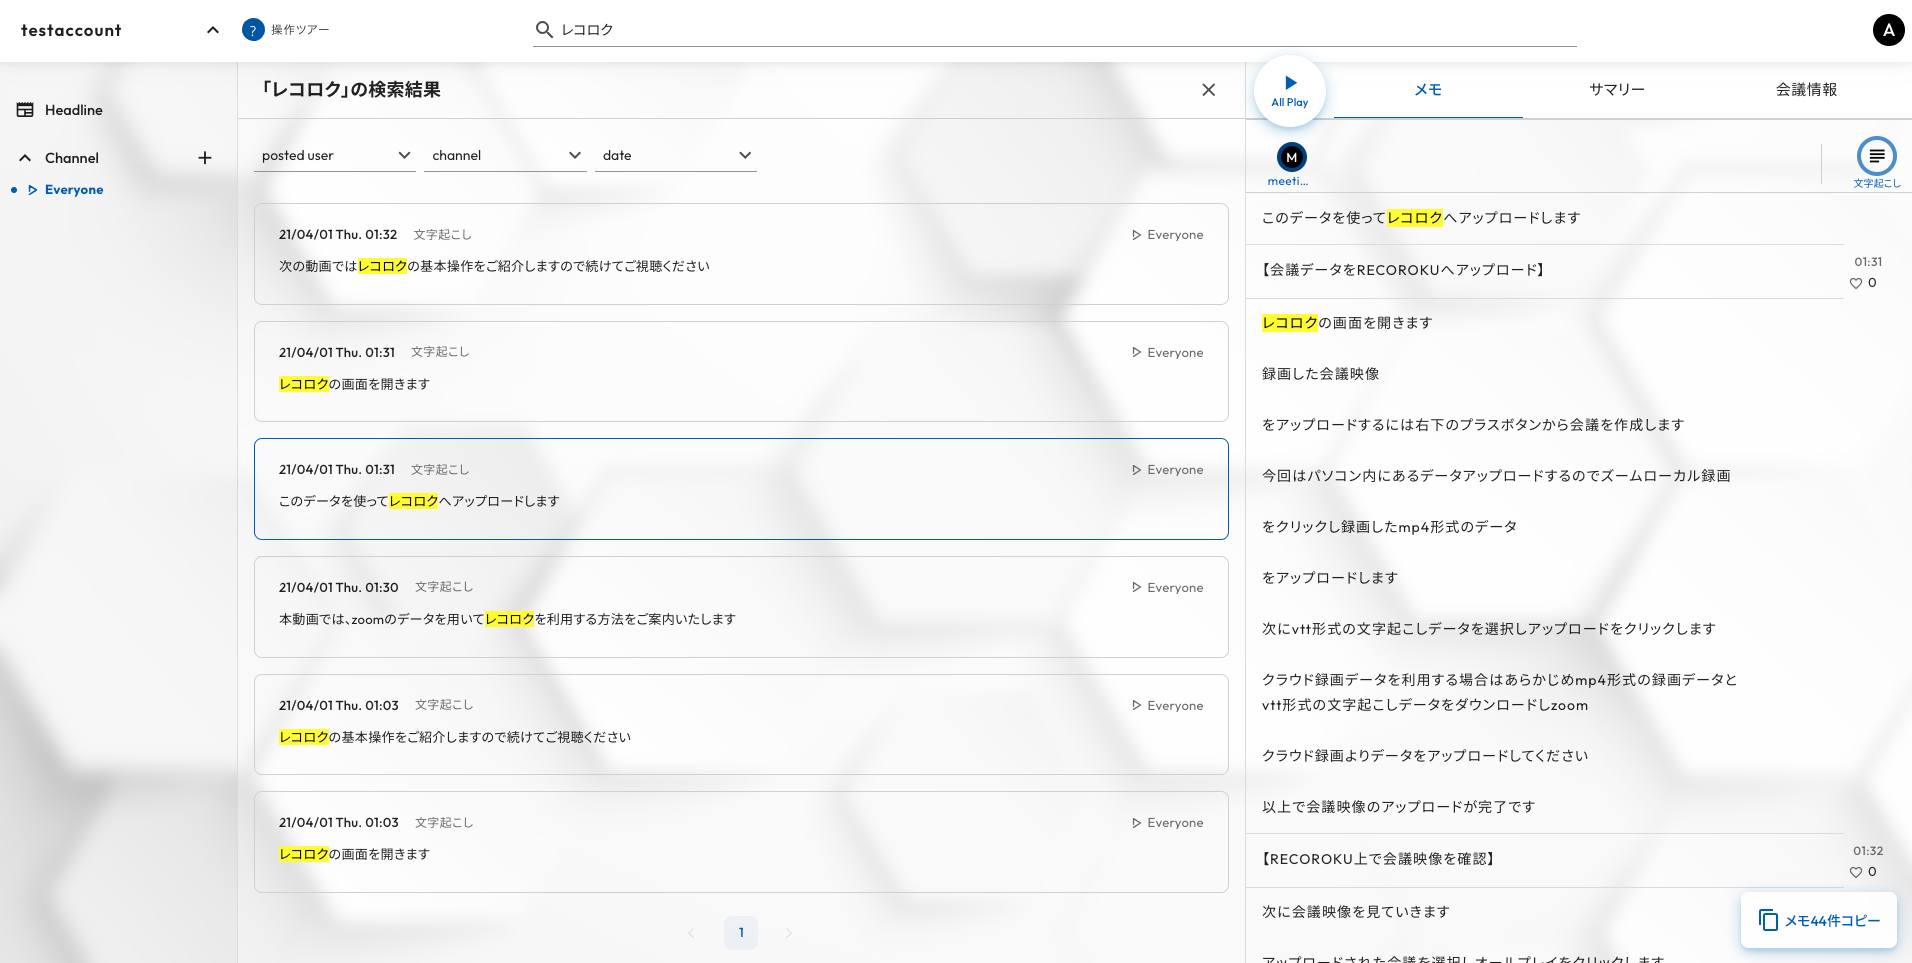Image resolution: width=1912 pixels, height=963 pixels.
Task: Click memo line 録画した会議映像
Action: [1321, 374]
